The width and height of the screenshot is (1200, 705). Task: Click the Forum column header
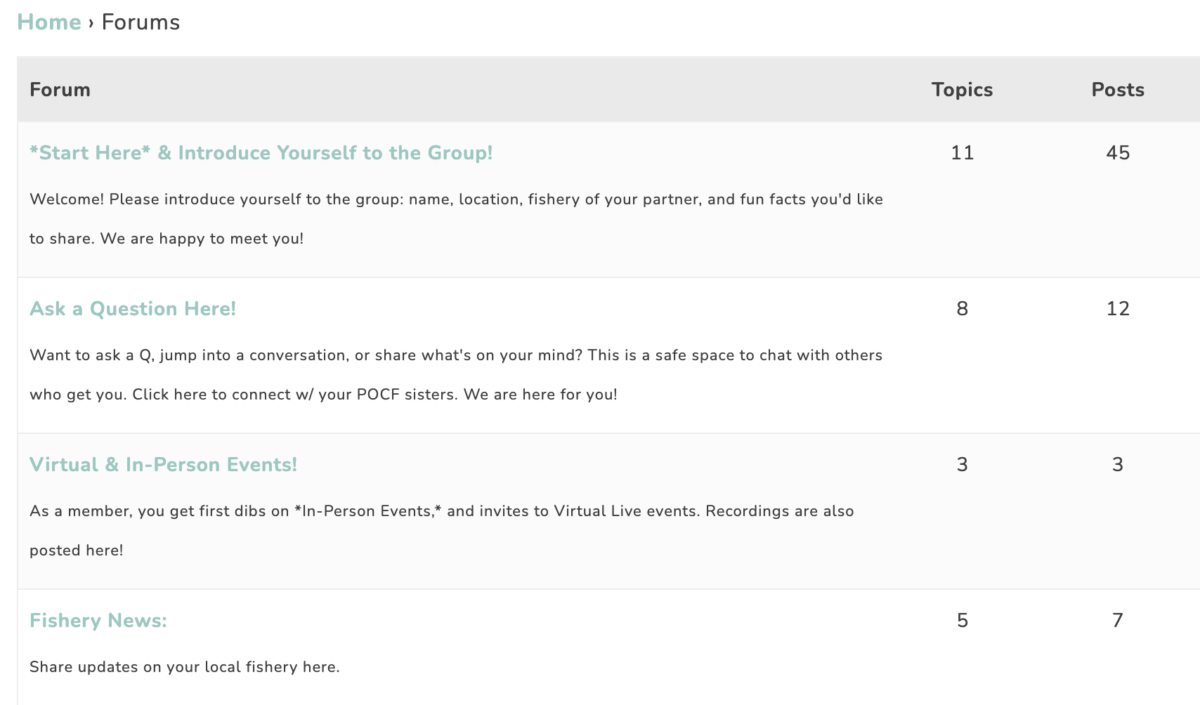[x=59, y=89]
